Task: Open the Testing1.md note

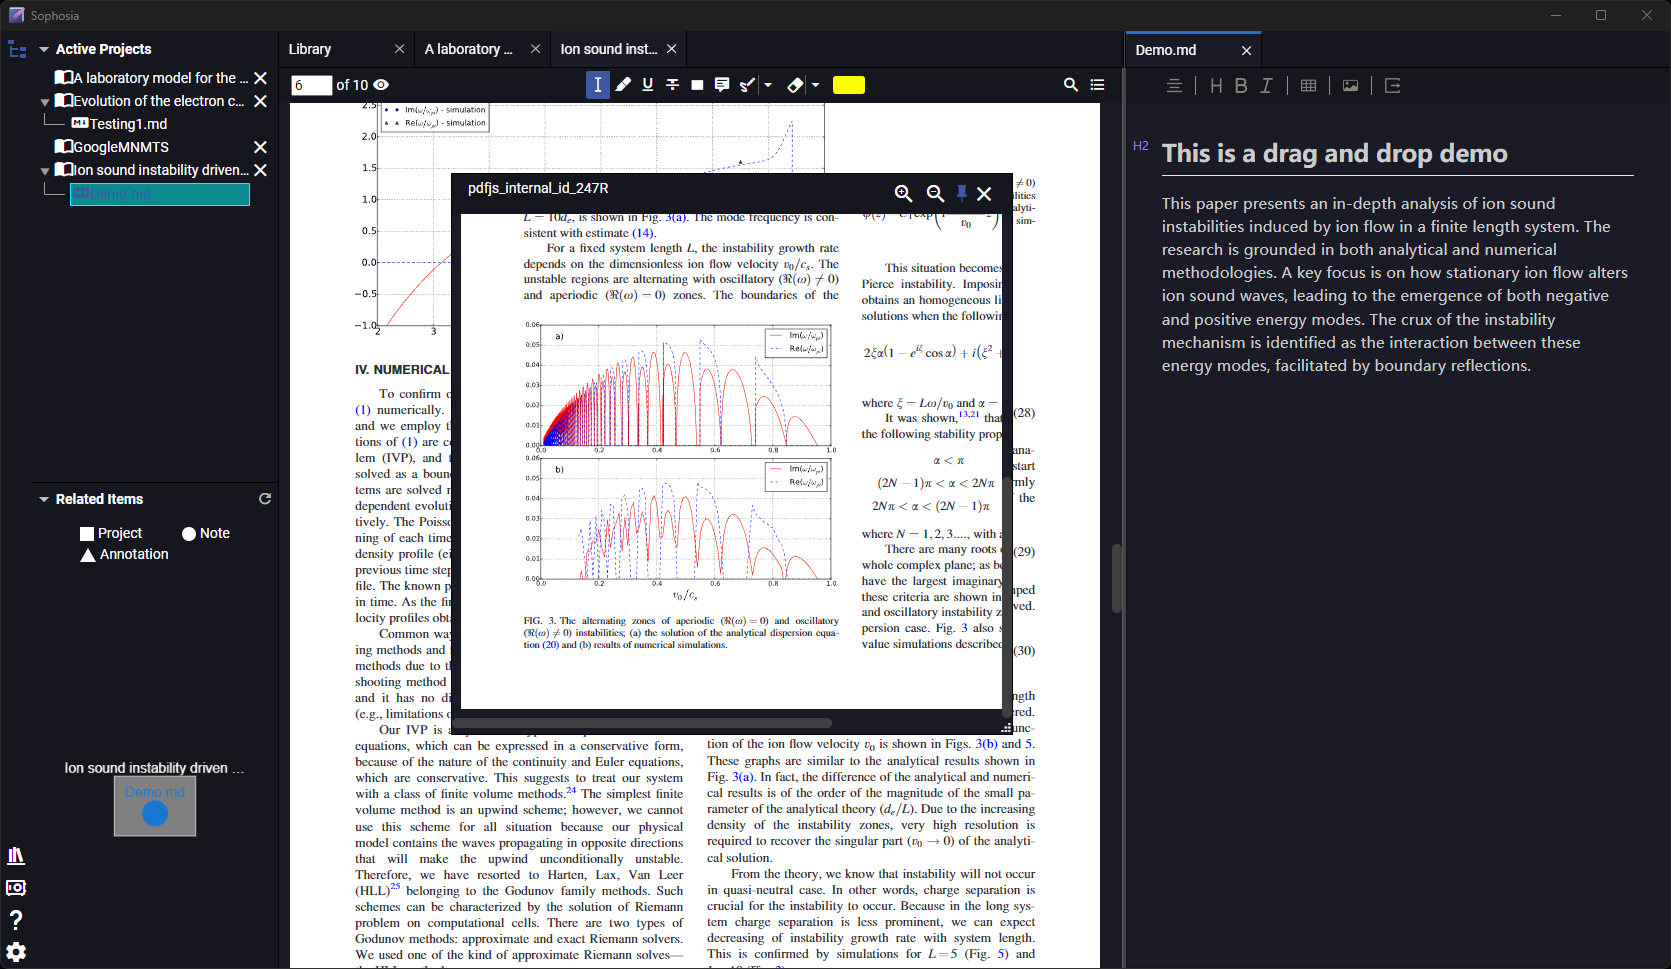Action: tap(120, 124)
